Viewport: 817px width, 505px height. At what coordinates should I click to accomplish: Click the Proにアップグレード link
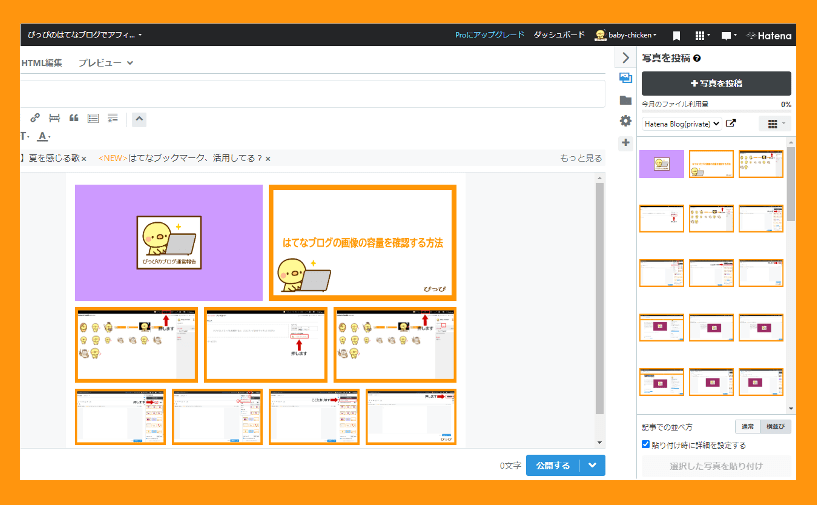489,35
